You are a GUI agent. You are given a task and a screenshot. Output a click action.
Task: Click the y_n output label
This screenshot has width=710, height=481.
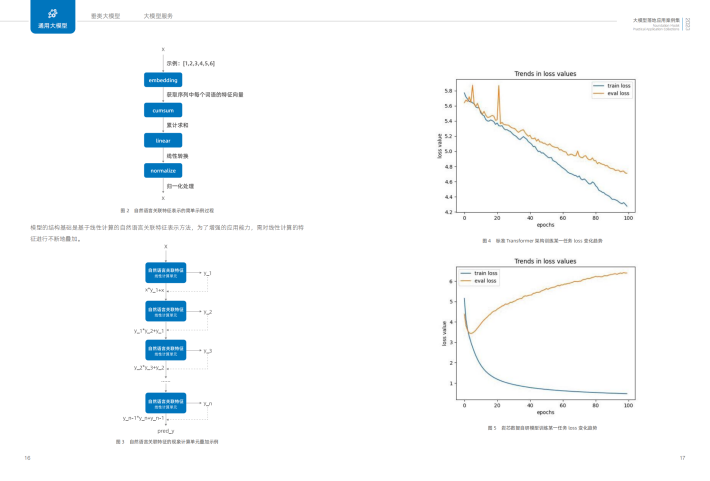(x=207, y=404)
